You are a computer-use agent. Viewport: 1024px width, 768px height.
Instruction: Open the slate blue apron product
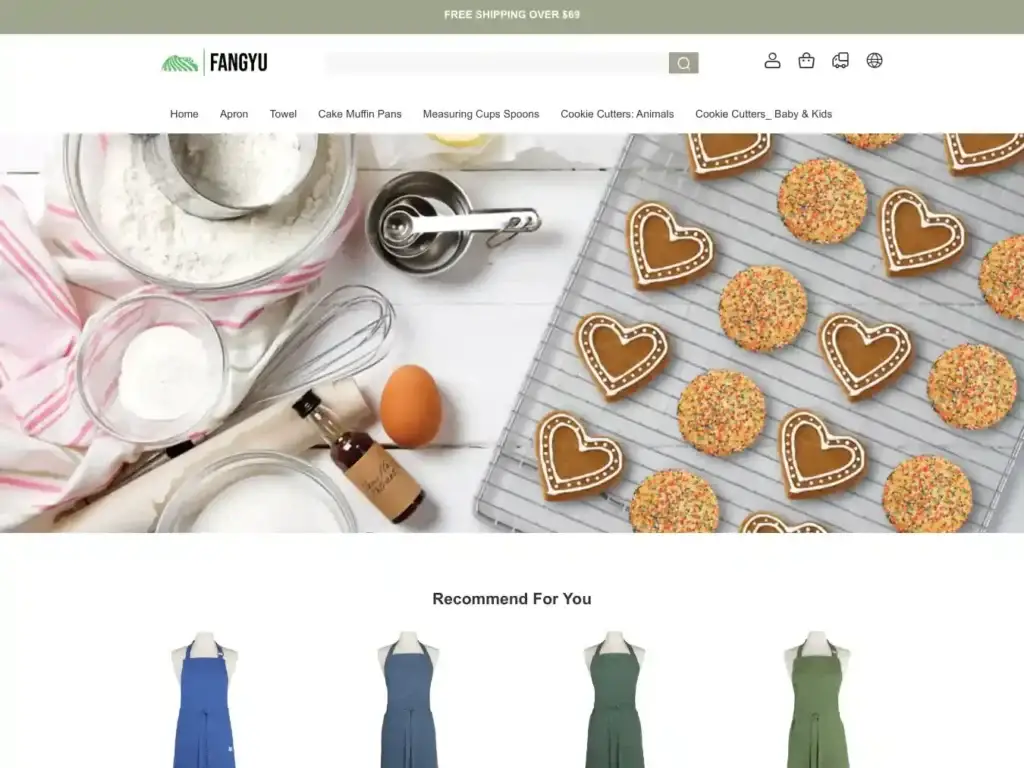[409, 699]
